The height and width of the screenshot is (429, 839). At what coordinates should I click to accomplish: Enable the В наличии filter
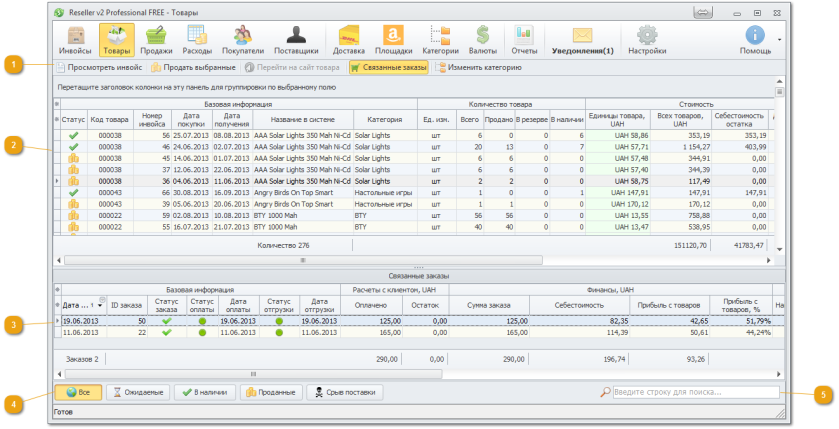pos(203,393)
